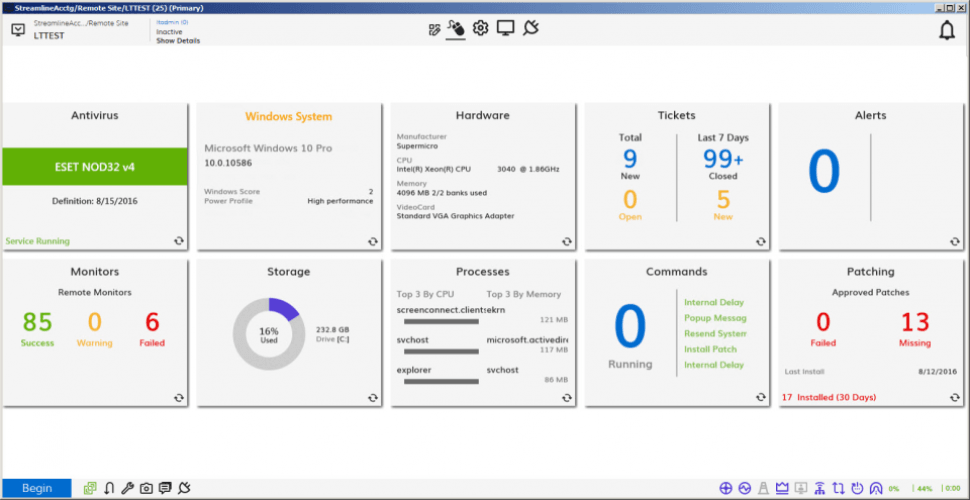
Task: Open the settings gear in top toolbar
Action: (x=480, y=28)
